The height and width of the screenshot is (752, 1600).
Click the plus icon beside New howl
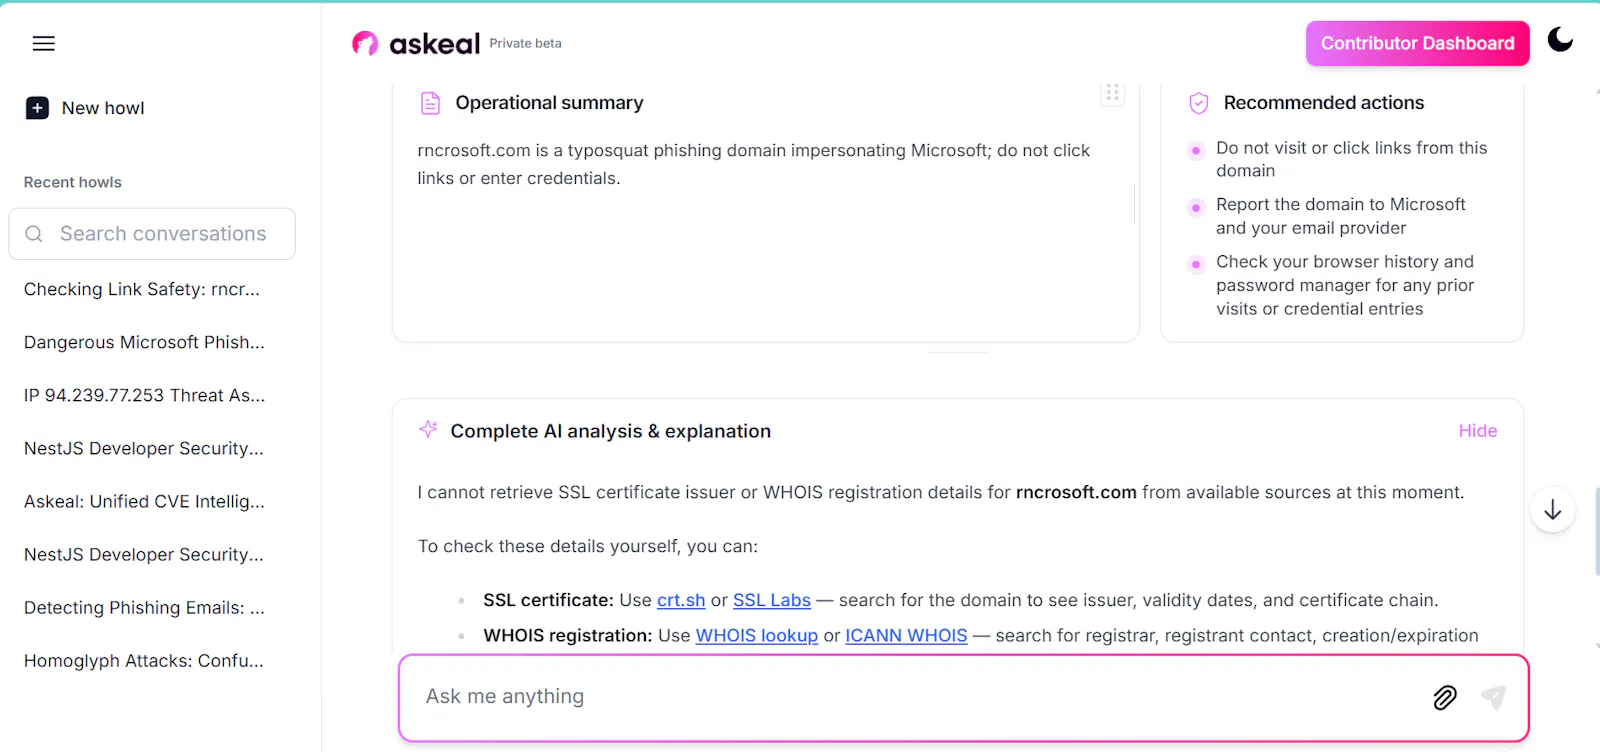[x=37, y=108]
